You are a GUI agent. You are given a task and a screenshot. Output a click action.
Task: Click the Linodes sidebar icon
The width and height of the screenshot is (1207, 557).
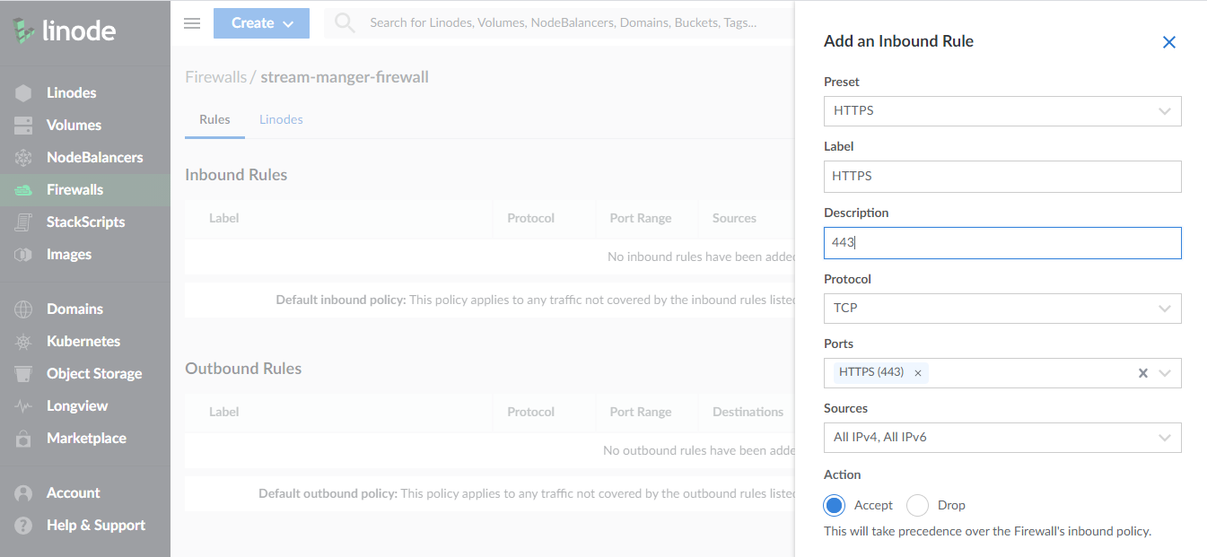pyautogui.click(x=23, y=93)
